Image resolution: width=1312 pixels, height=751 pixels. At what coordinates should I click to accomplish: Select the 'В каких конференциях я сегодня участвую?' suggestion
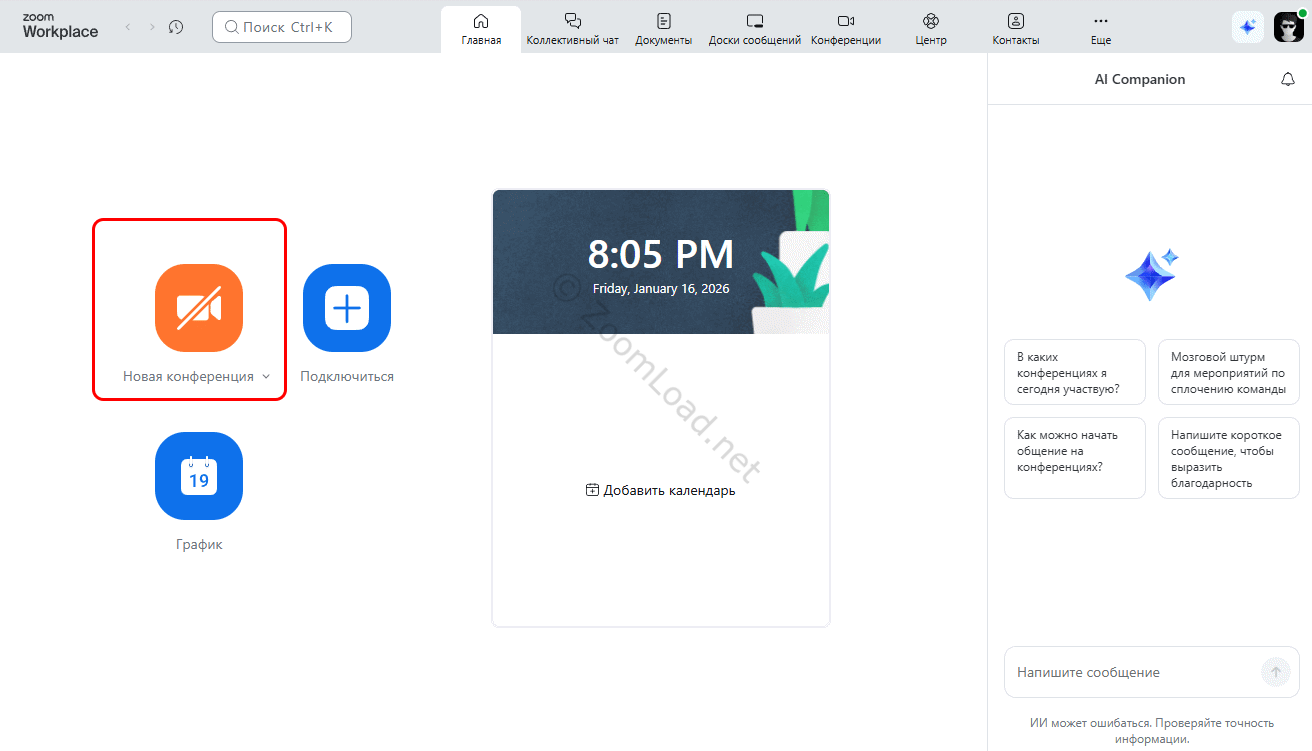click(x=1074, y=372)
